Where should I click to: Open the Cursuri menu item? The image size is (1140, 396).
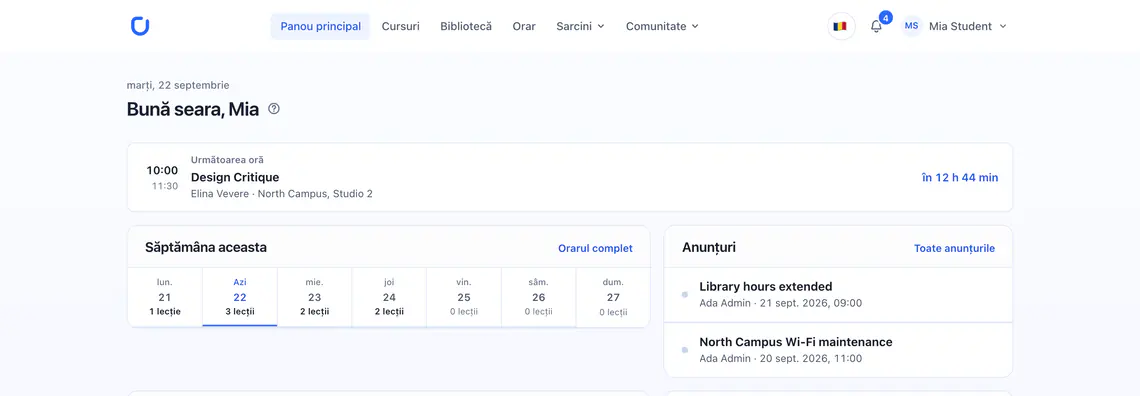[401, 26]
